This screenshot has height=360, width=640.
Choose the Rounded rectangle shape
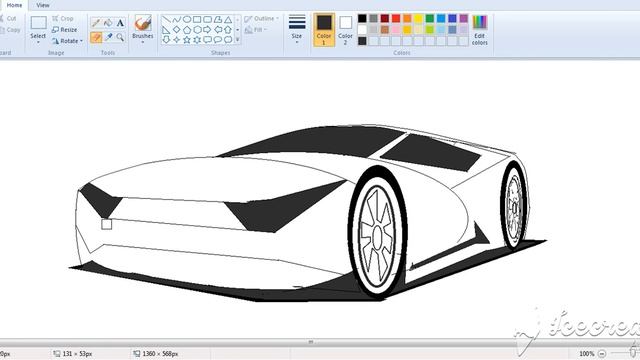pyautogui.click(x=207, y=19)
